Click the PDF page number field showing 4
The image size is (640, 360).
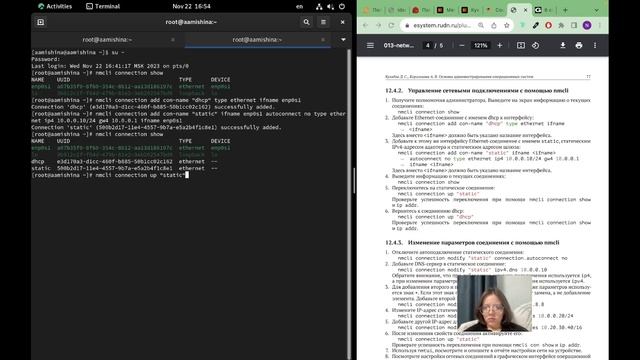[x=427, y=45]
